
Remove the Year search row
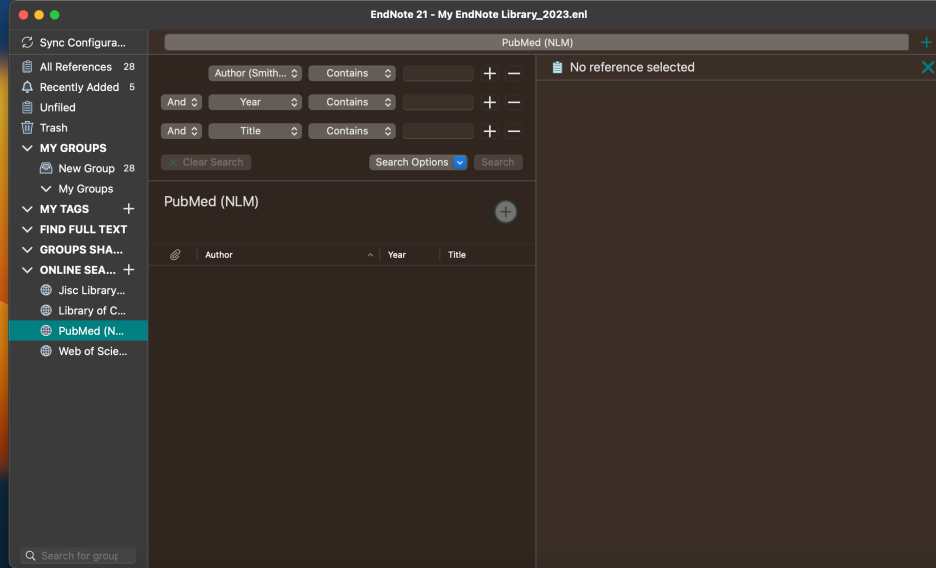pos(513,102)
